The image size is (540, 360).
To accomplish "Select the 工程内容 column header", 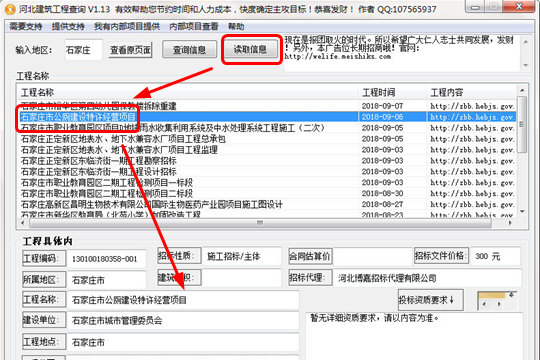I will [471, 92].
